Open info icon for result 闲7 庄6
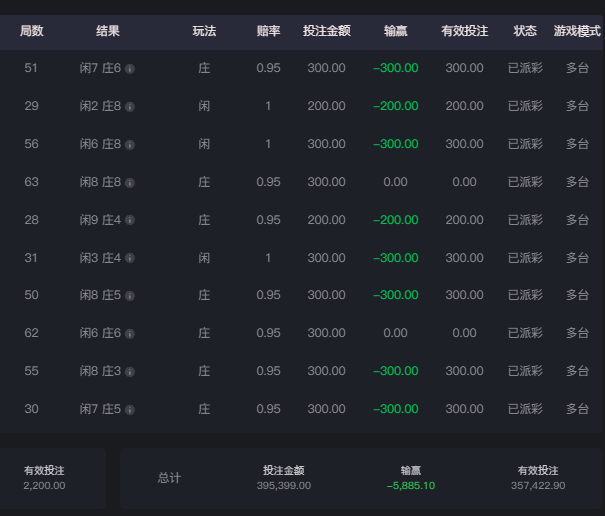The image size is (605, 516). coord(130,69)
